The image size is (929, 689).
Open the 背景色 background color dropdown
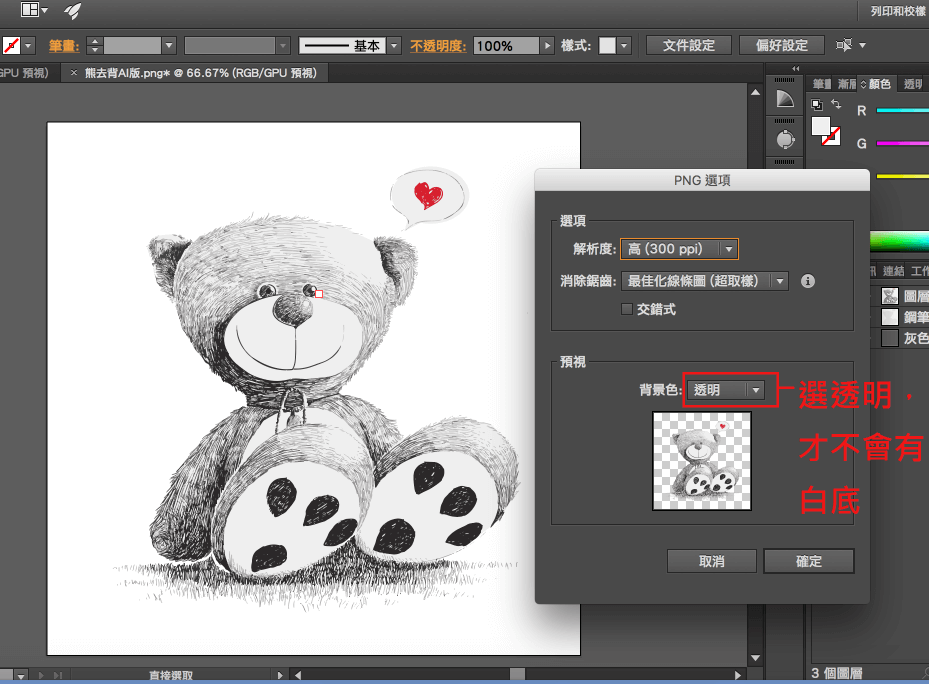click(x=724, y=390)
